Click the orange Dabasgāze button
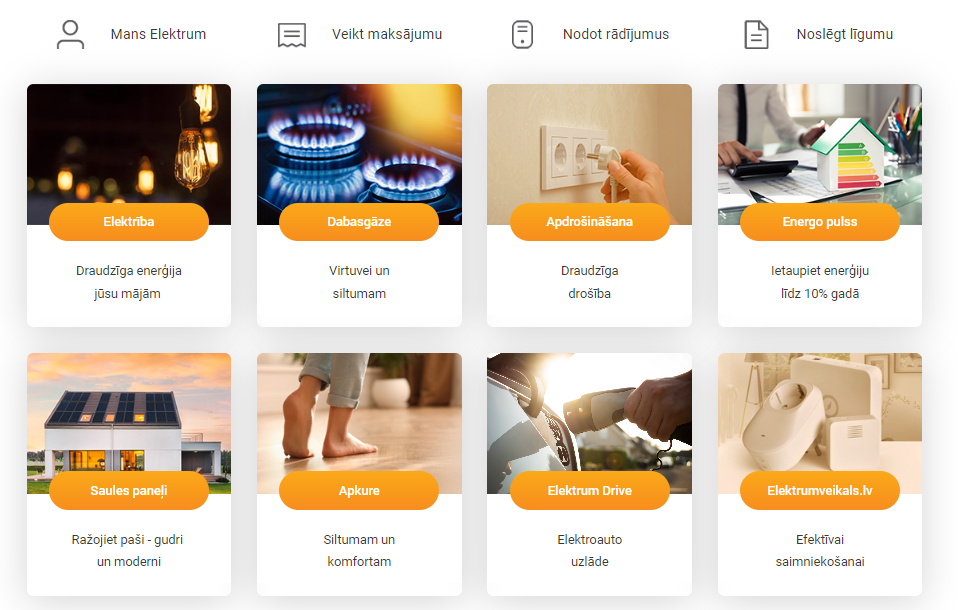The width and height of the screenshot is (958, 610). 359,222
